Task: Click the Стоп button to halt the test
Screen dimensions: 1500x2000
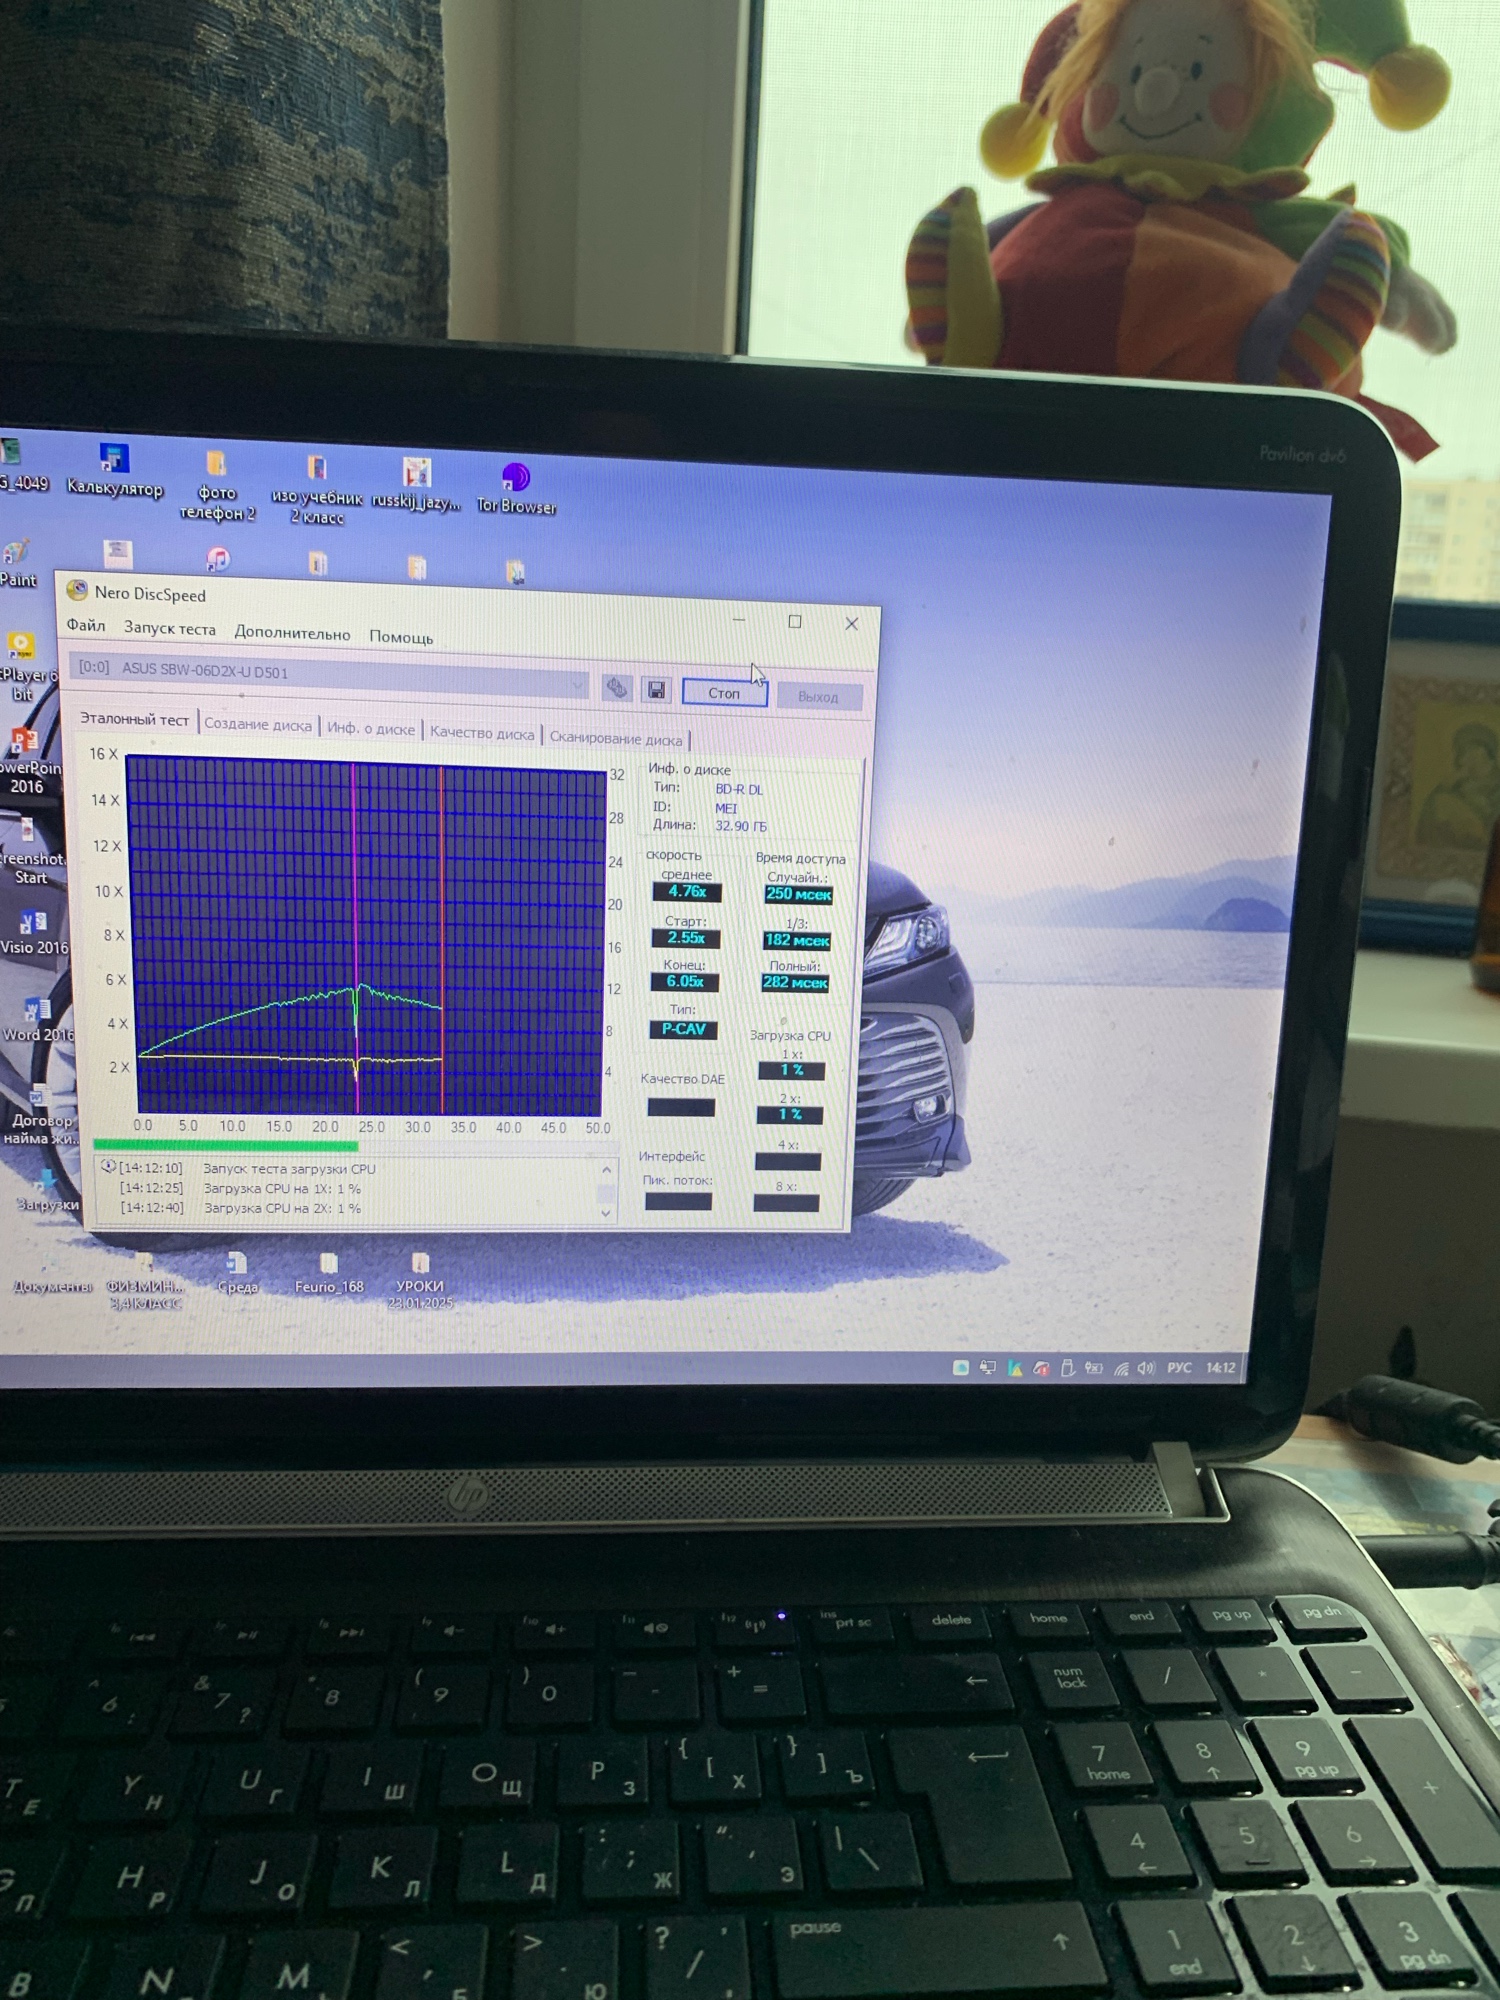Action: pos(724,693)
